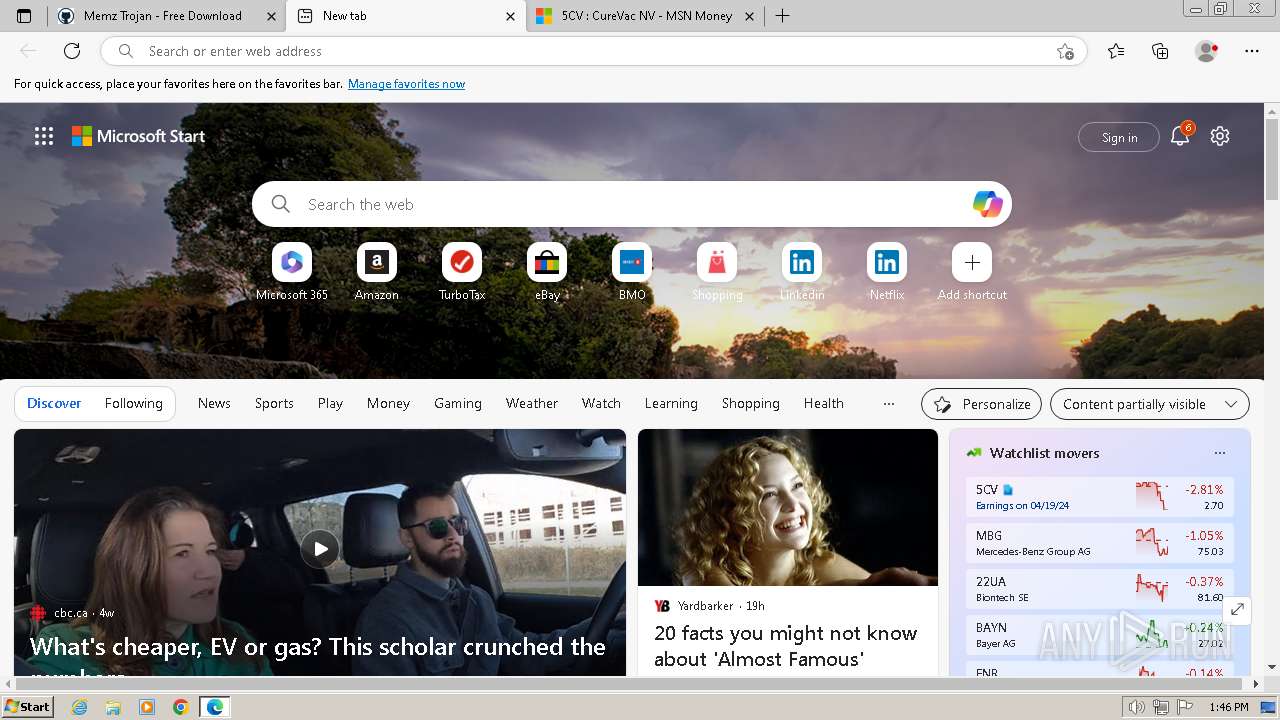1280x720 pixels.
Task: Open Chrome from the taskbar
Action: 180,707
